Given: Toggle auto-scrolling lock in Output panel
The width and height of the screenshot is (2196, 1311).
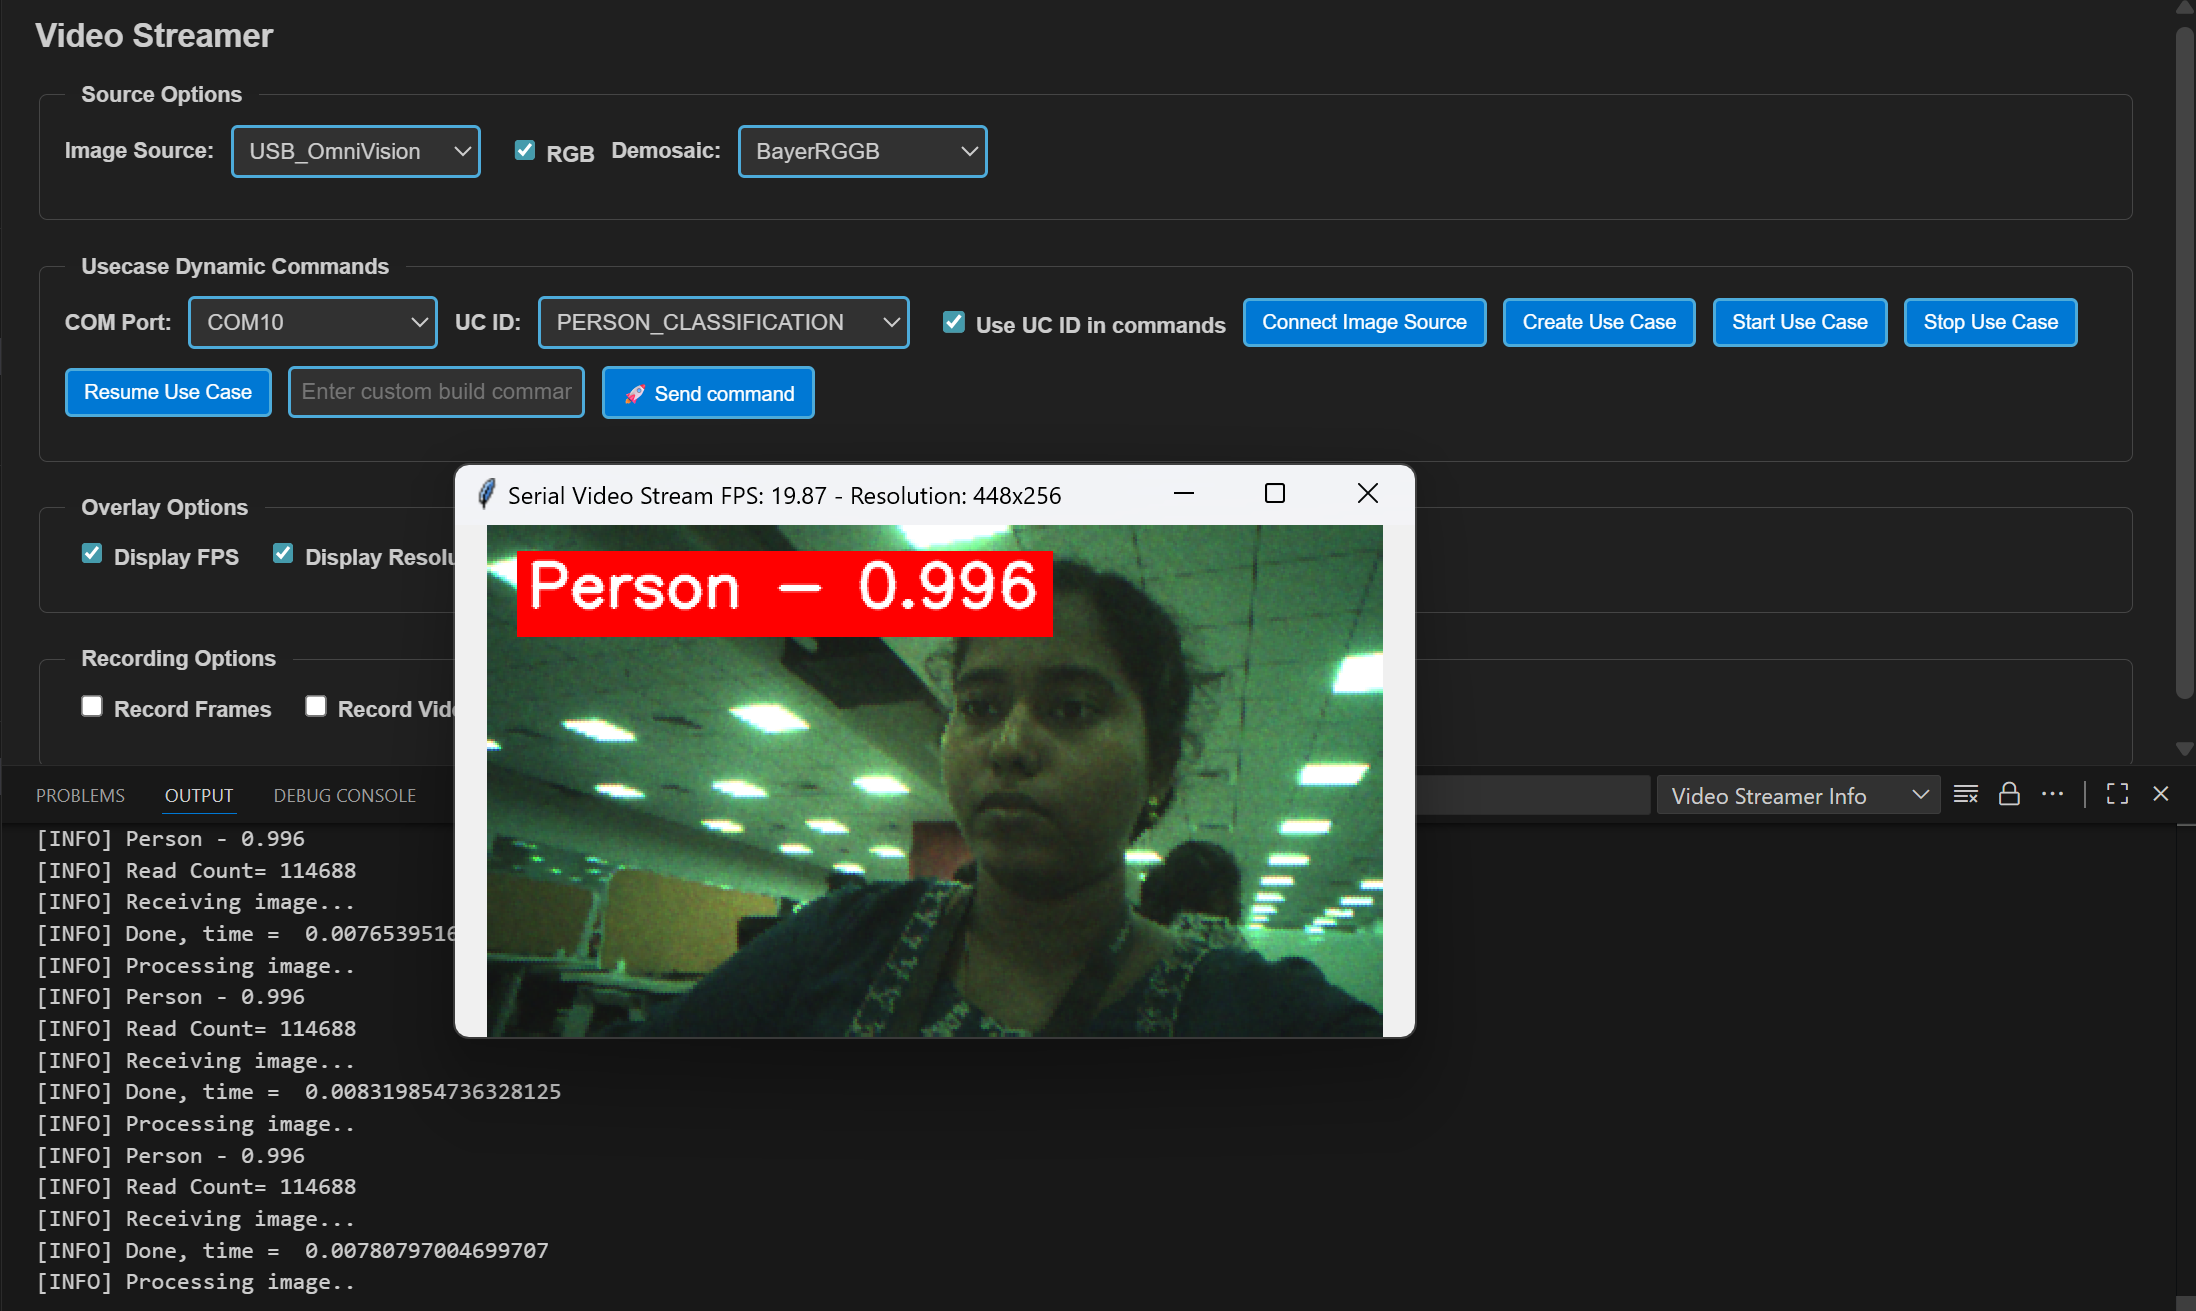Looking at the screenshot, I should (x=2010, y=794).
